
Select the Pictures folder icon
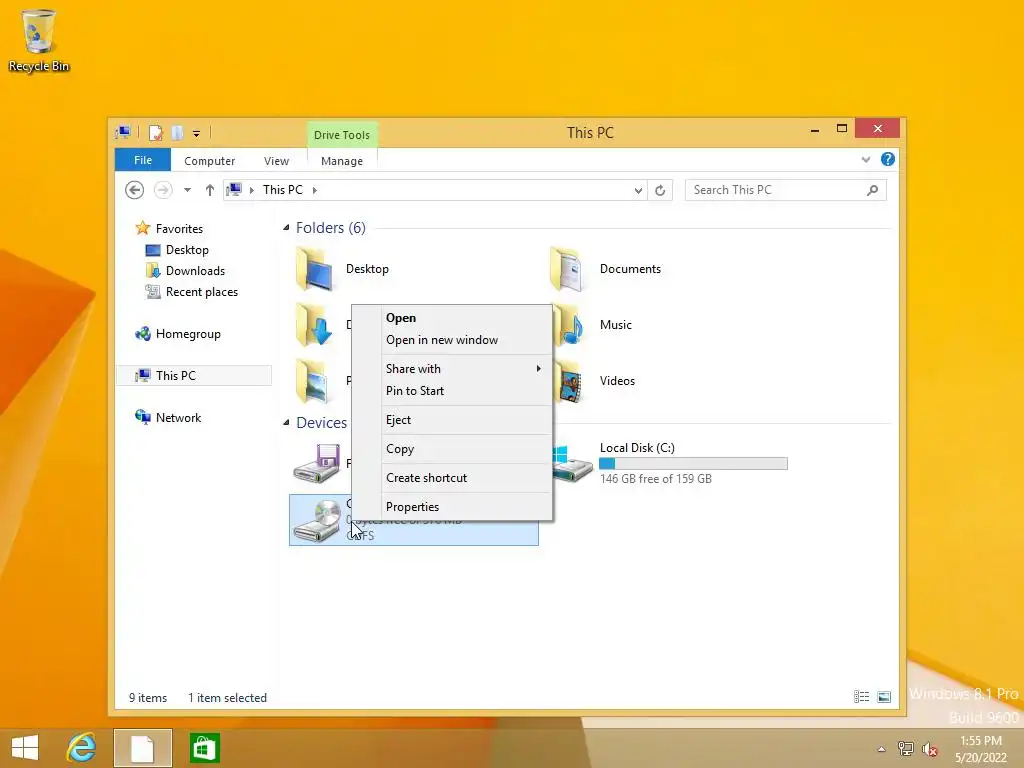312,381
